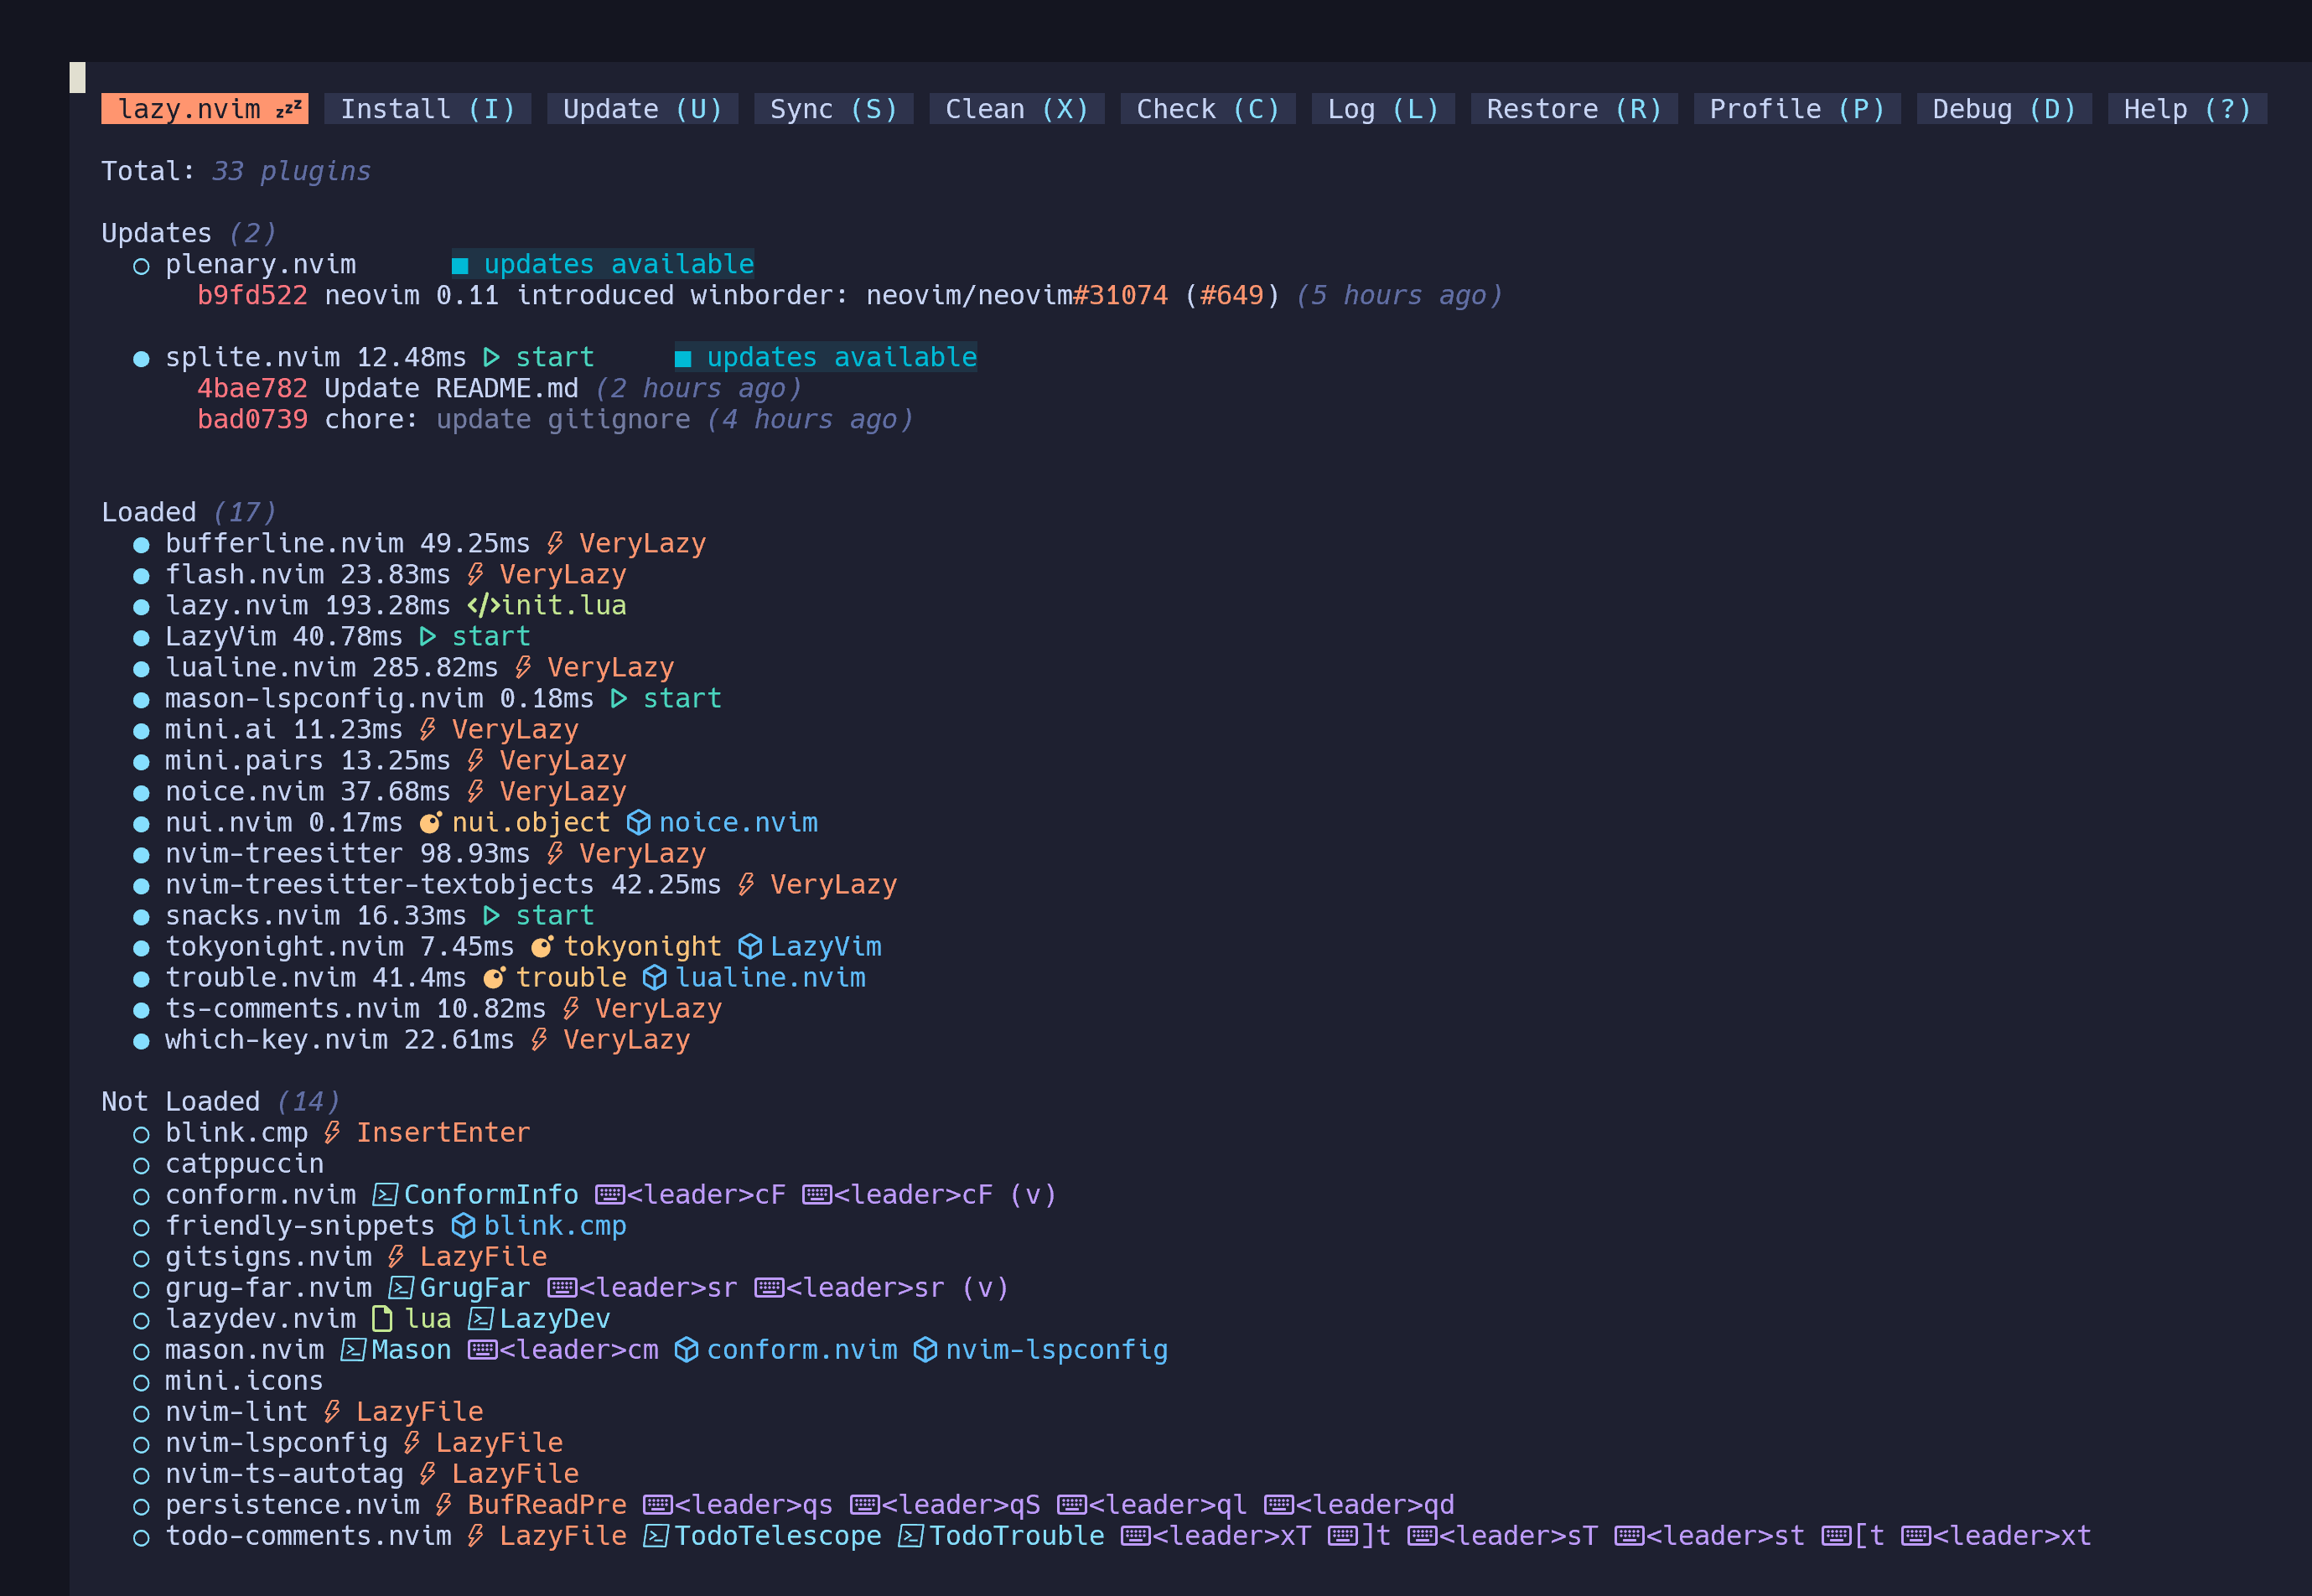Open Help (?) page
Viewport: 2312px width, 1596px height.
(x=2187, y=109)
